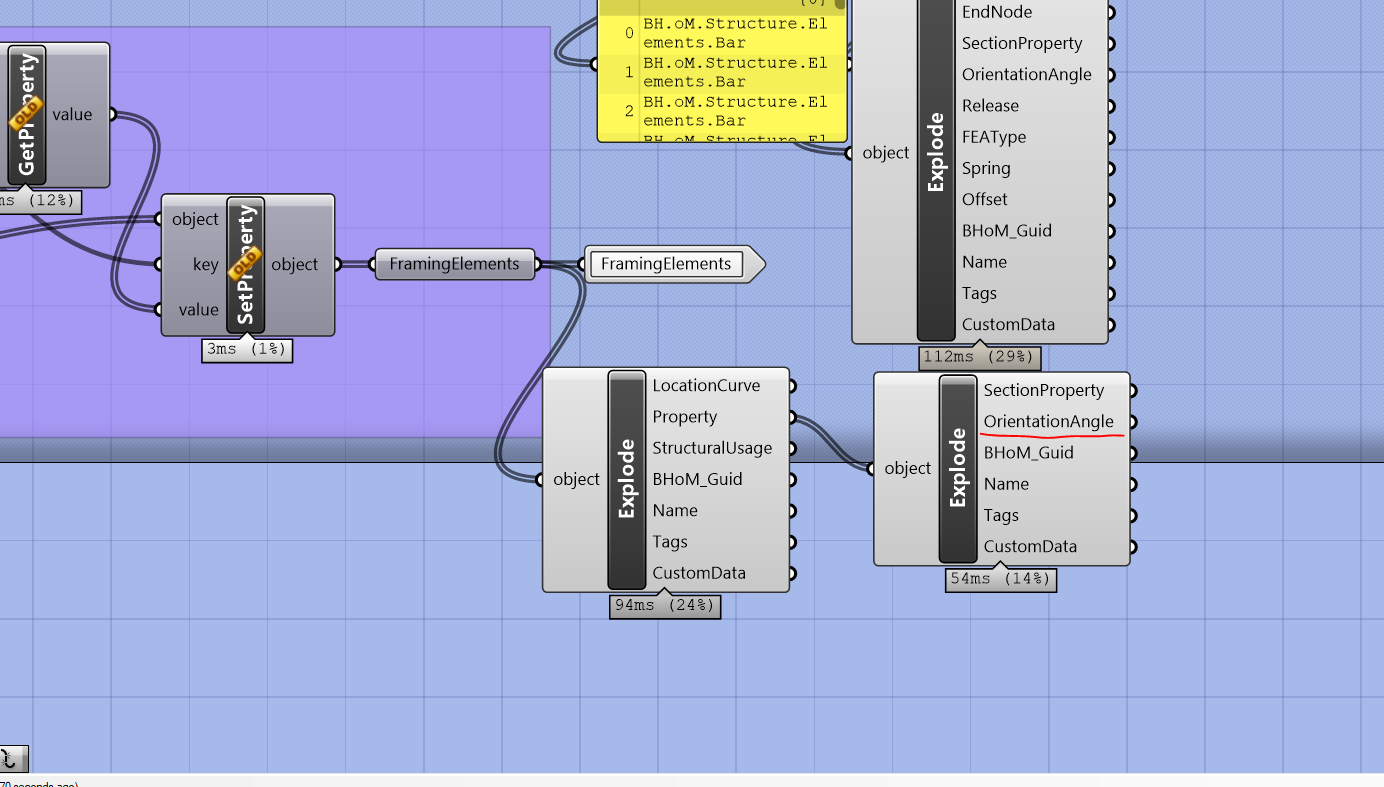Click the yellow panel listing Bar elements
This screenshot has width=1384, height=787.
point(722,70)
